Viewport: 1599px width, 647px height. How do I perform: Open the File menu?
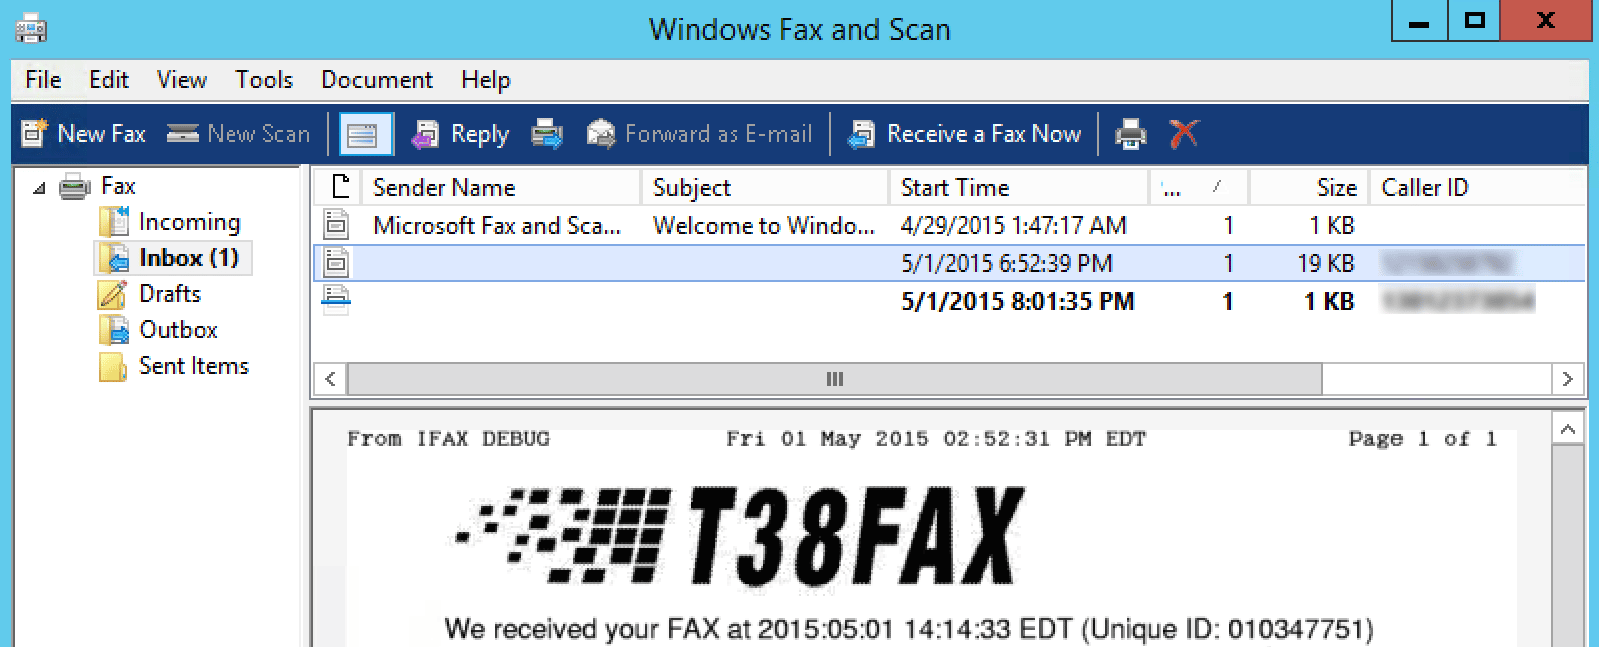[x=43, y=80]
